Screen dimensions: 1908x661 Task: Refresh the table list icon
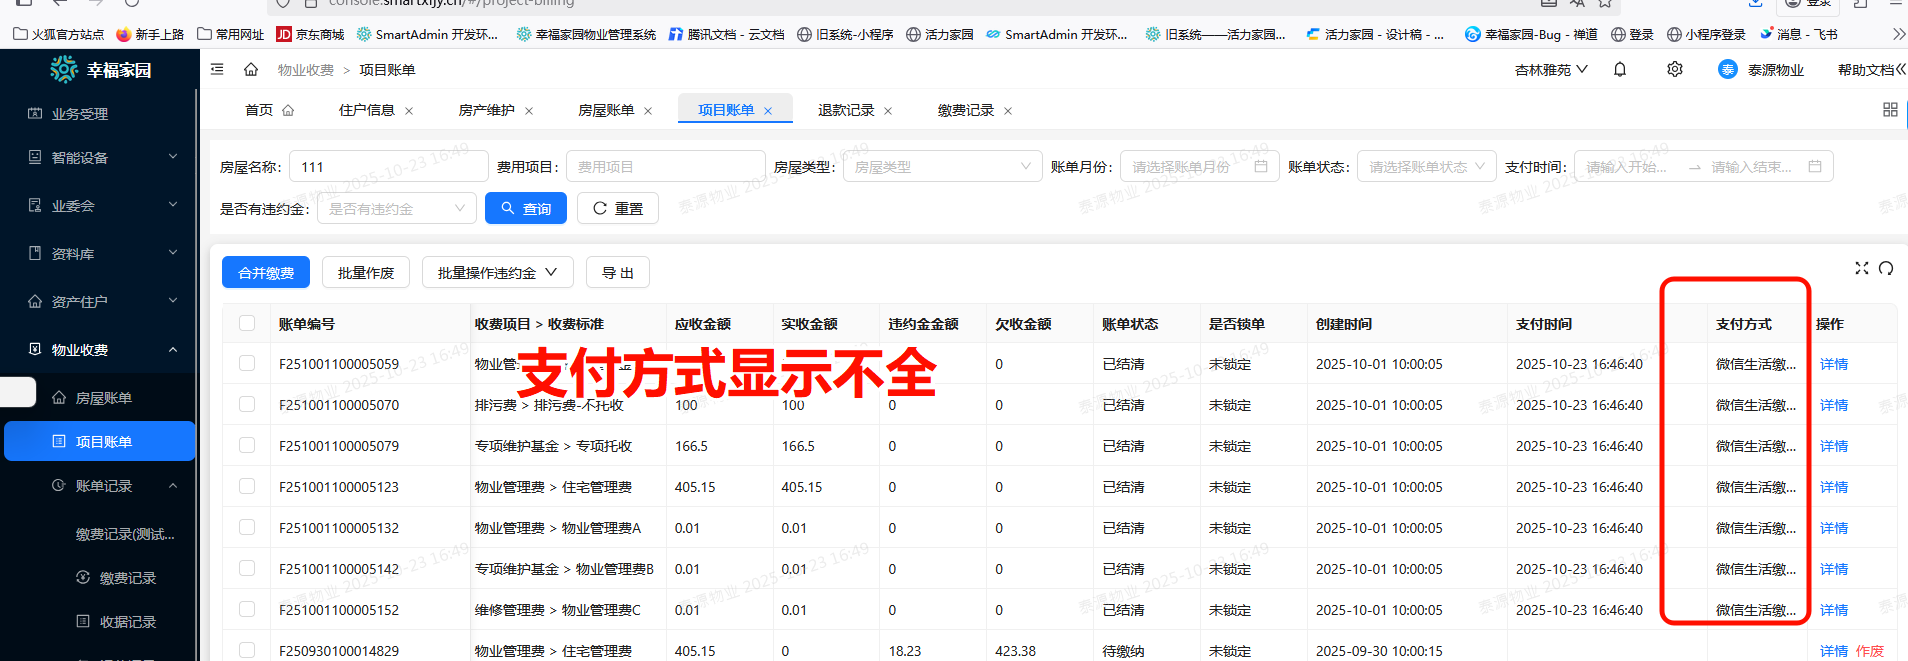click(x=1886, y=268)
